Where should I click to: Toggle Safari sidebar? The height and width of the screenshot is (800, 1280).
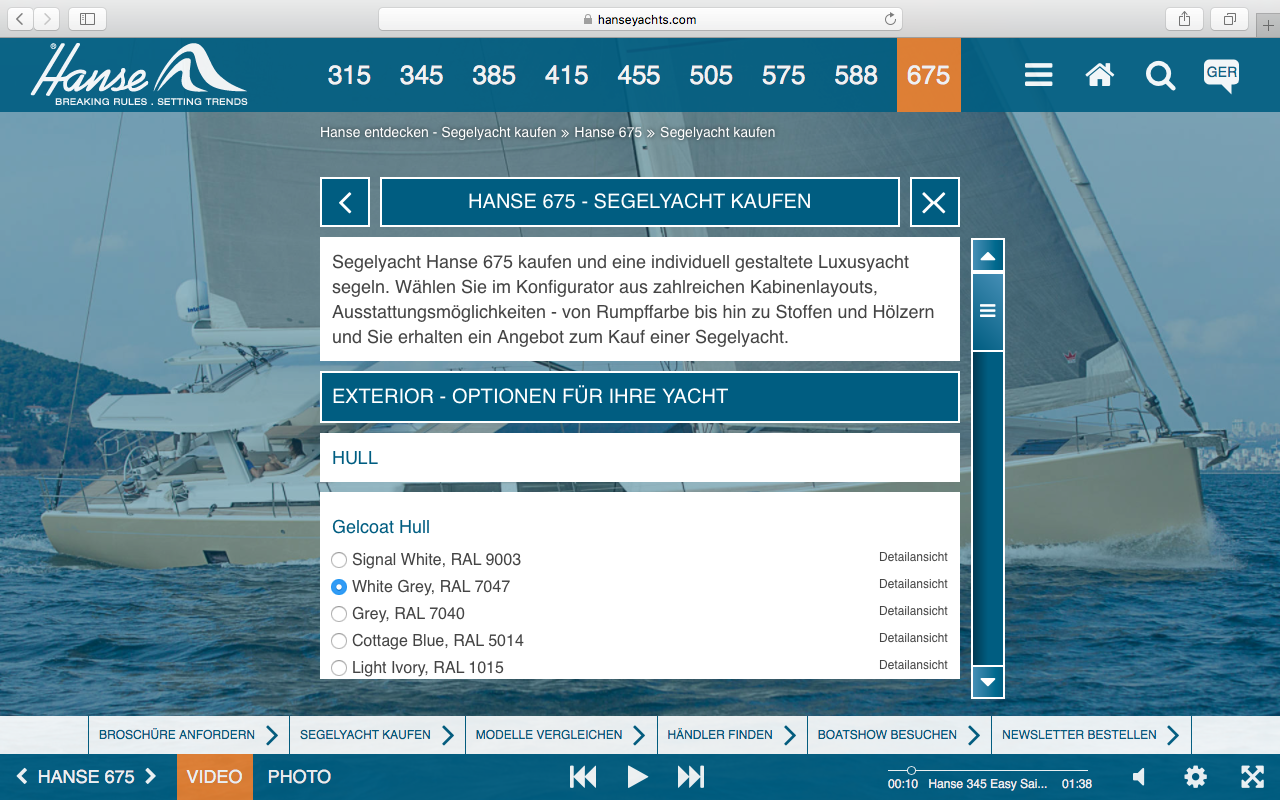coord(87,19)
